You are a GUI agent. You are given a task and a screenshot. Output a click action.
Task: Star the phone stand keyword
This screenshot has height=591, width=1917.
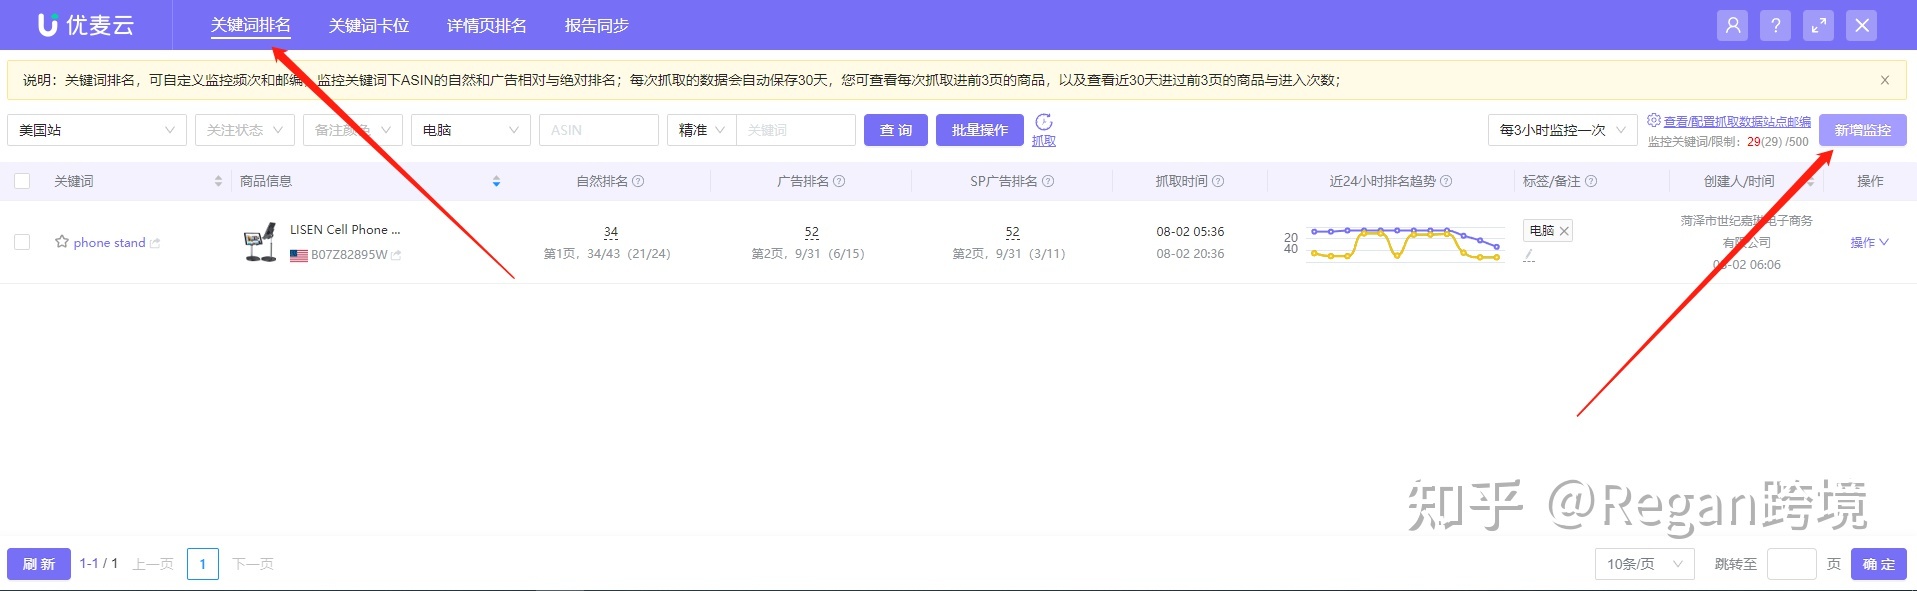pos(62,242)
